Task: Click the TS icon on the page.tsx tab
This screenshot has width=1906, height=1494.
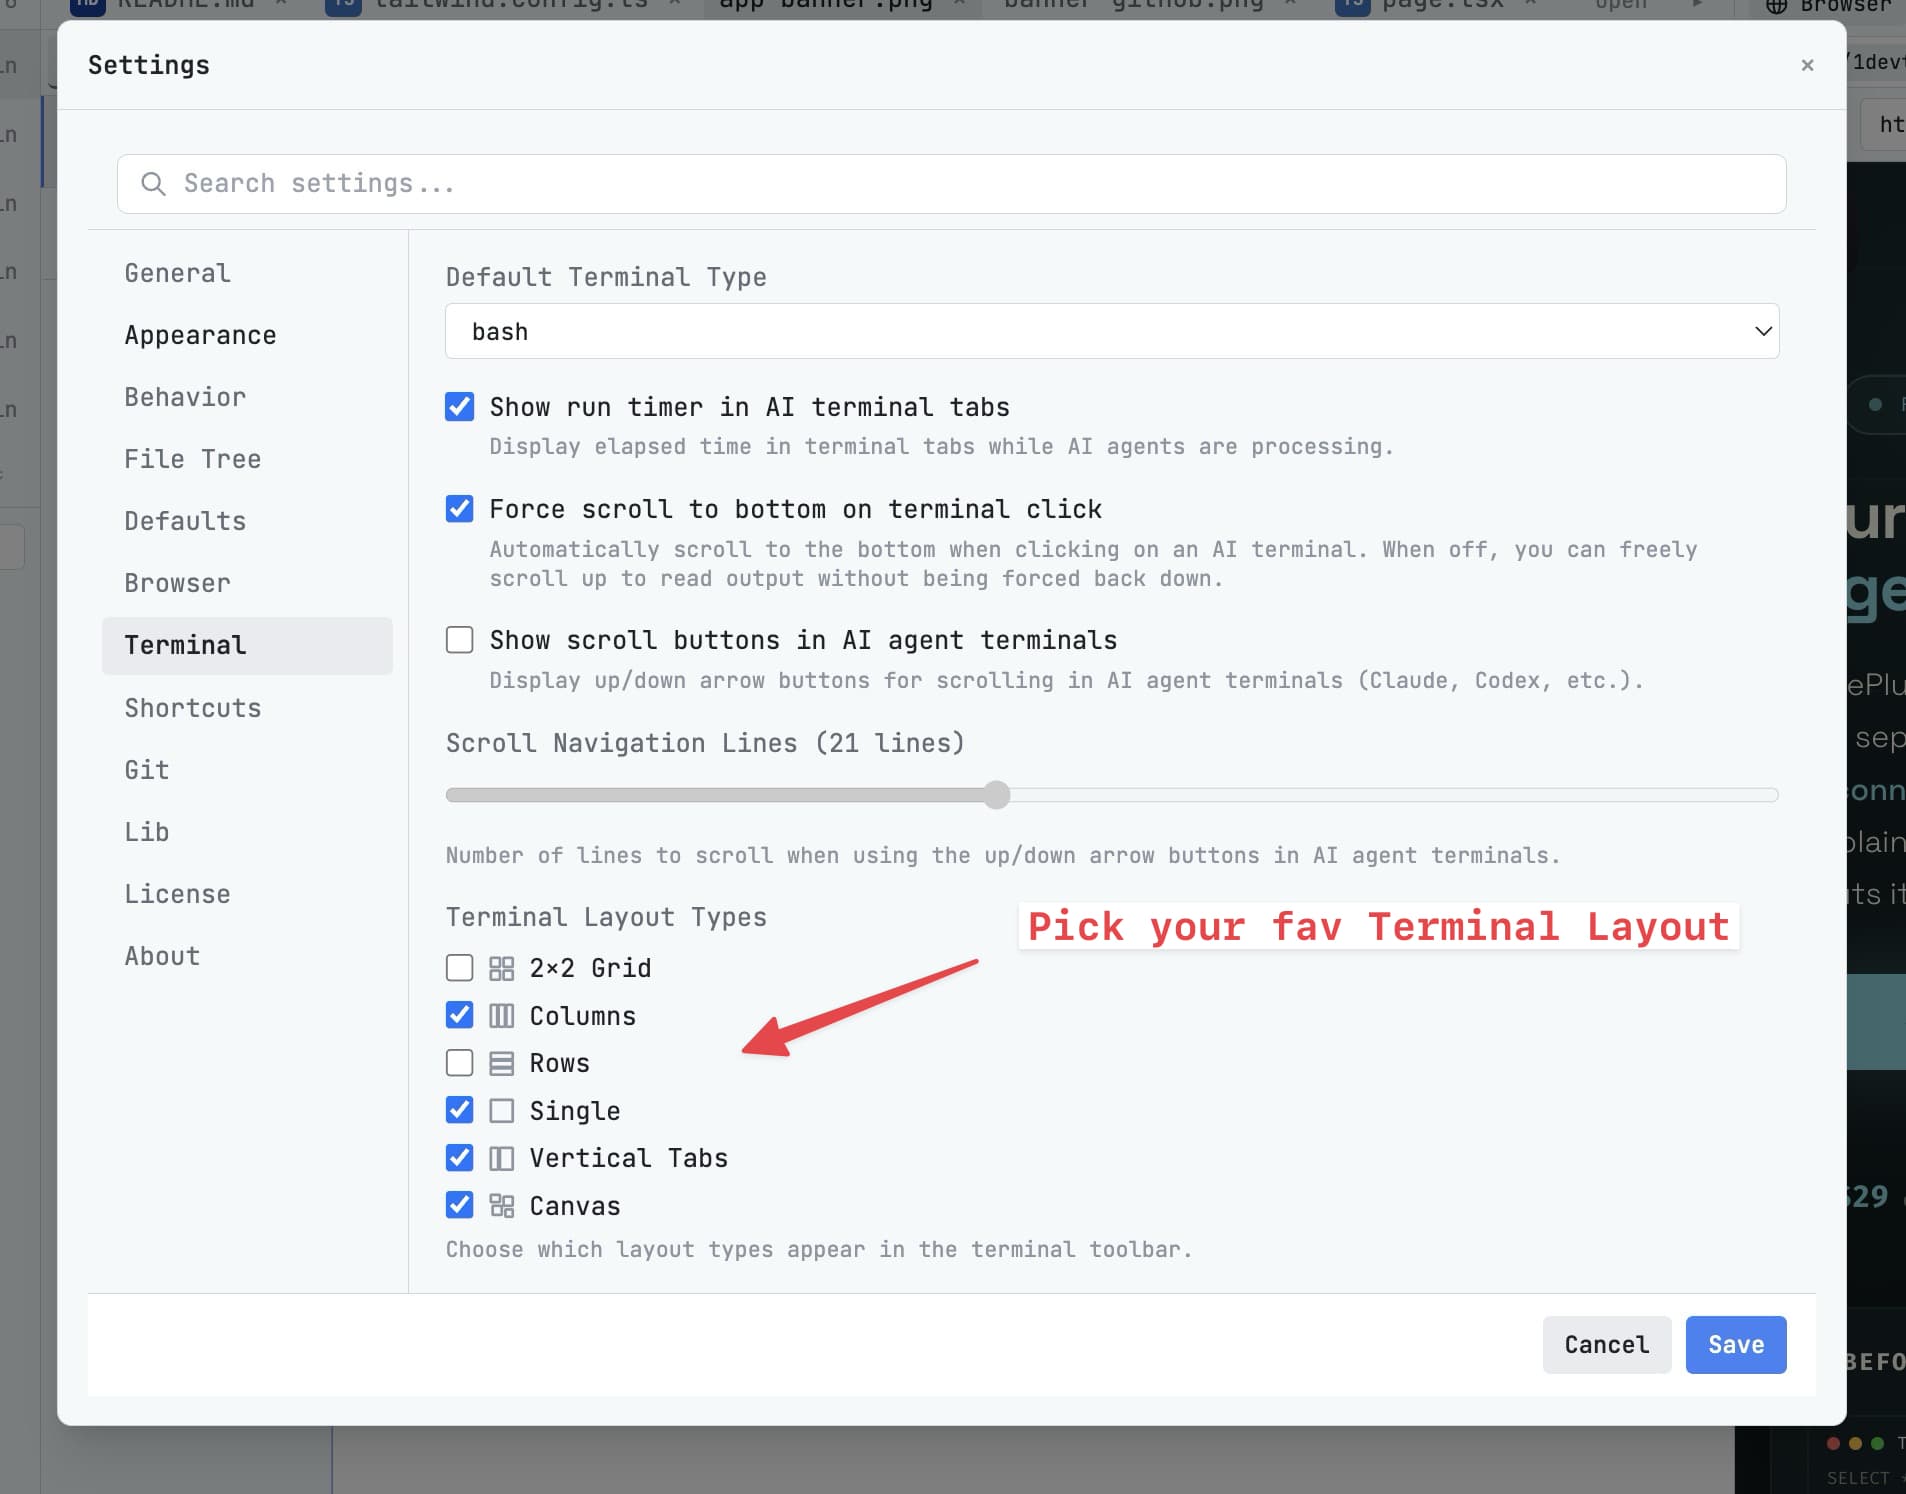Action: pos(1350,4)
